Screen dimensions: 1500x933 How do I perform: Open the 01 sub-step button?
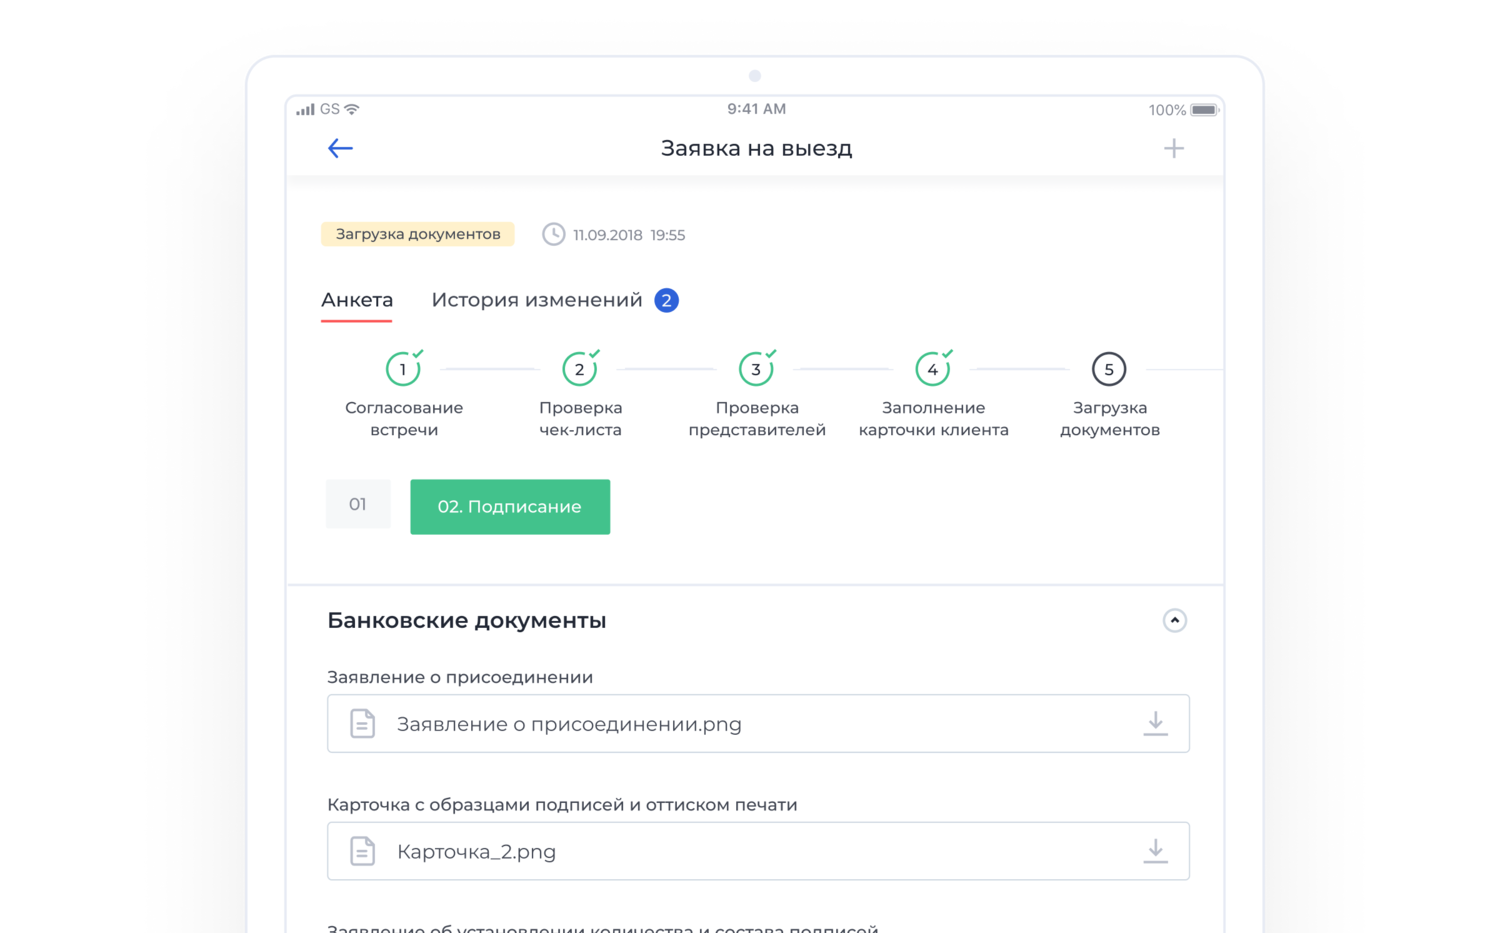tap(358, 504)
